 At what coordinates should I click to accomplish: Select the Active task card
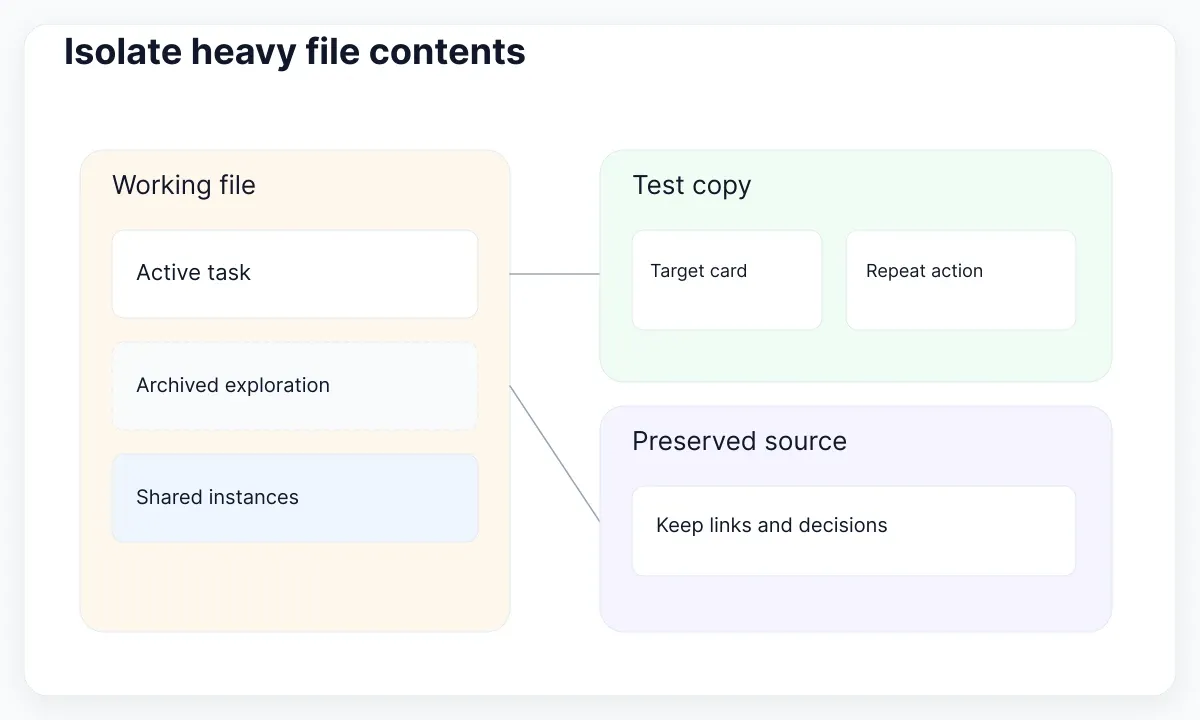point(295,274)
